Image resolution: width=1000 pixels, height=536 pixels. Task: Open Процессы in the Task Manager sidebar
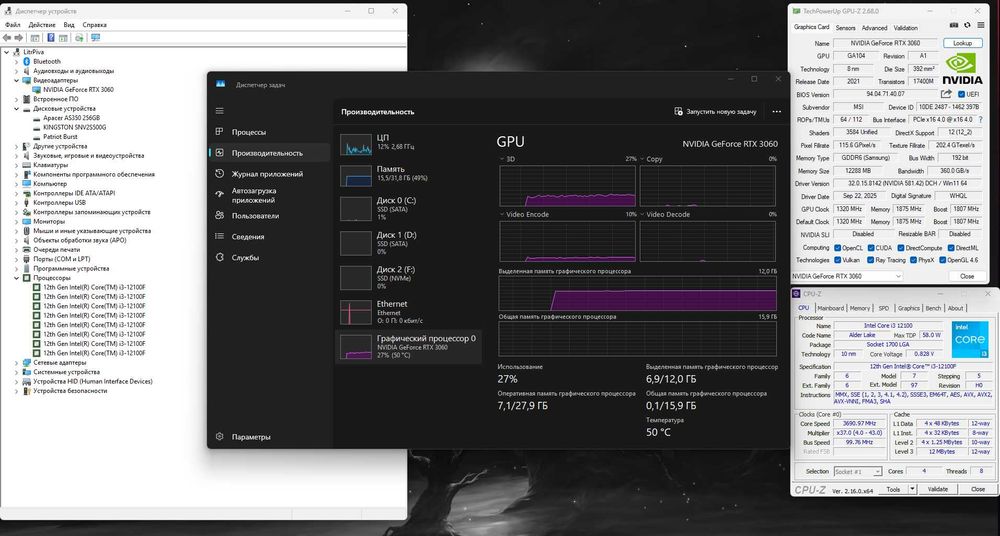pyautogui.click(x=268, y=132)
